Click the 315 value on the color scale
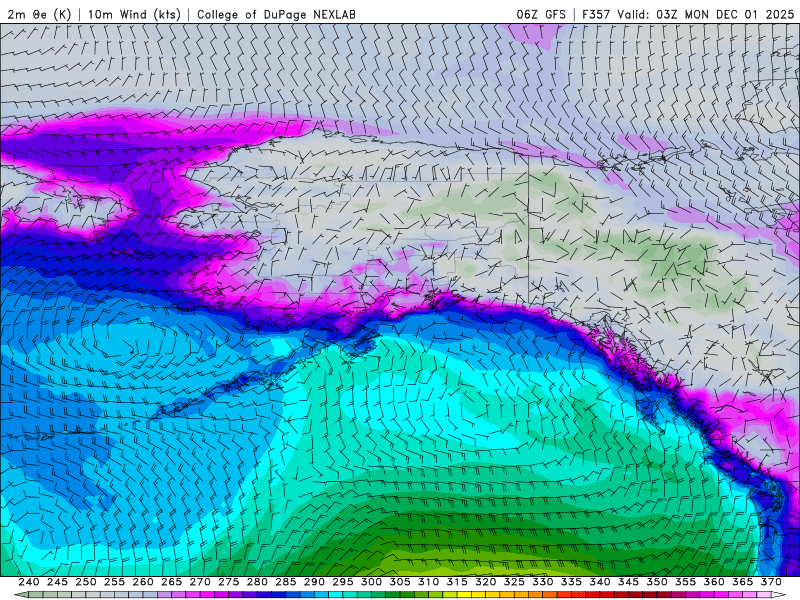Image resolution: width=800 pixels, height=600 pixels. [457, 582]
